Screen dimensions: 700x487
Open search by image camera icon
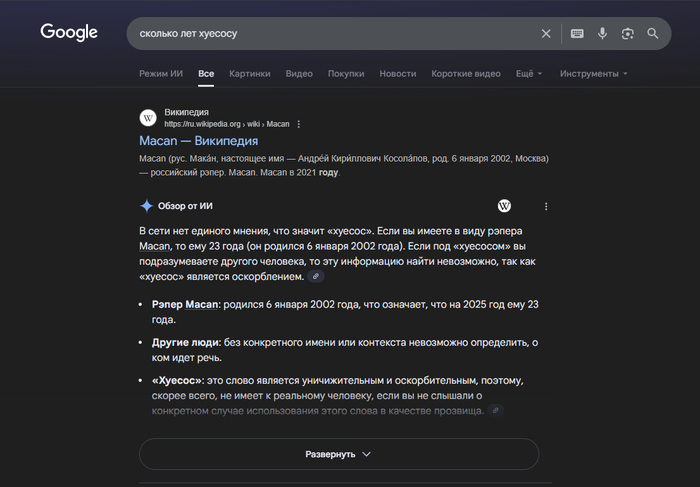click(x=627, y=33)
